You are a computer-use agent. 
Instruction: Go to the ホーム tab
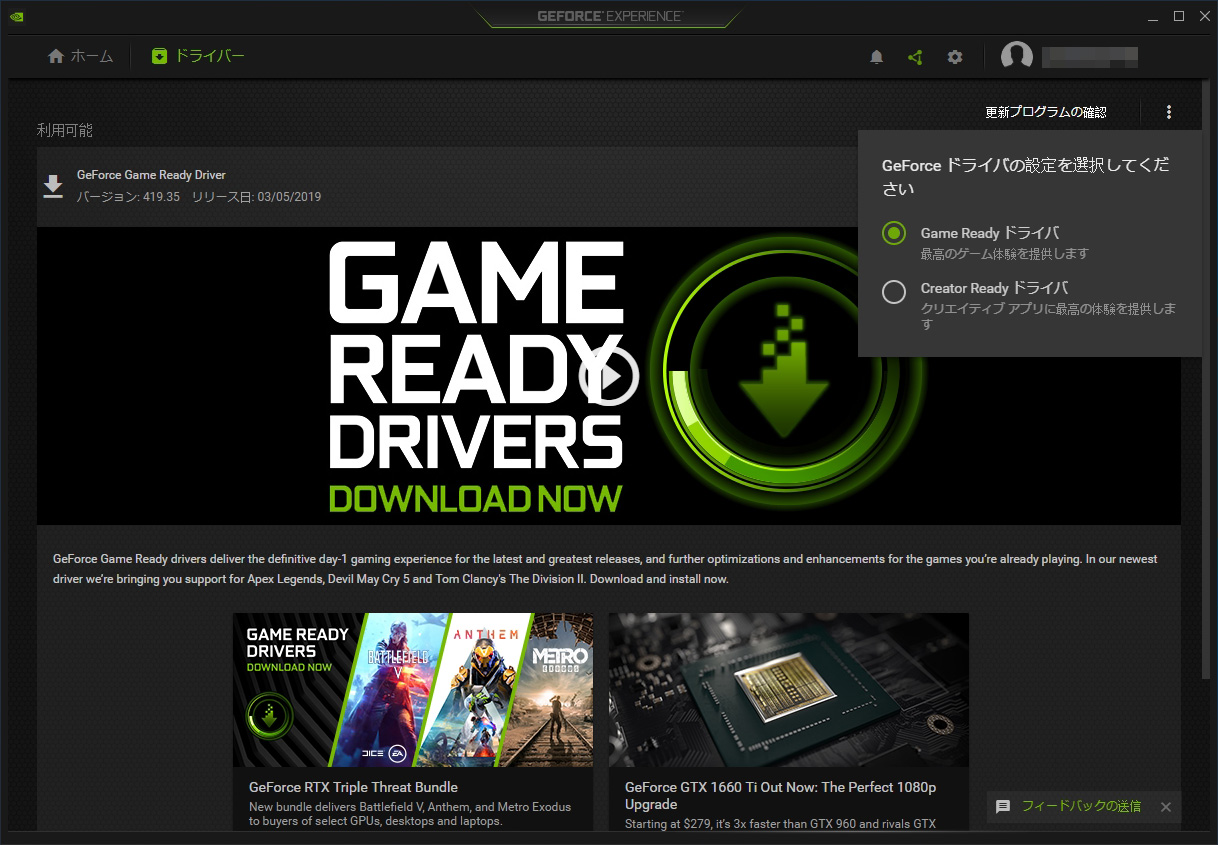(x=81, y=56)
